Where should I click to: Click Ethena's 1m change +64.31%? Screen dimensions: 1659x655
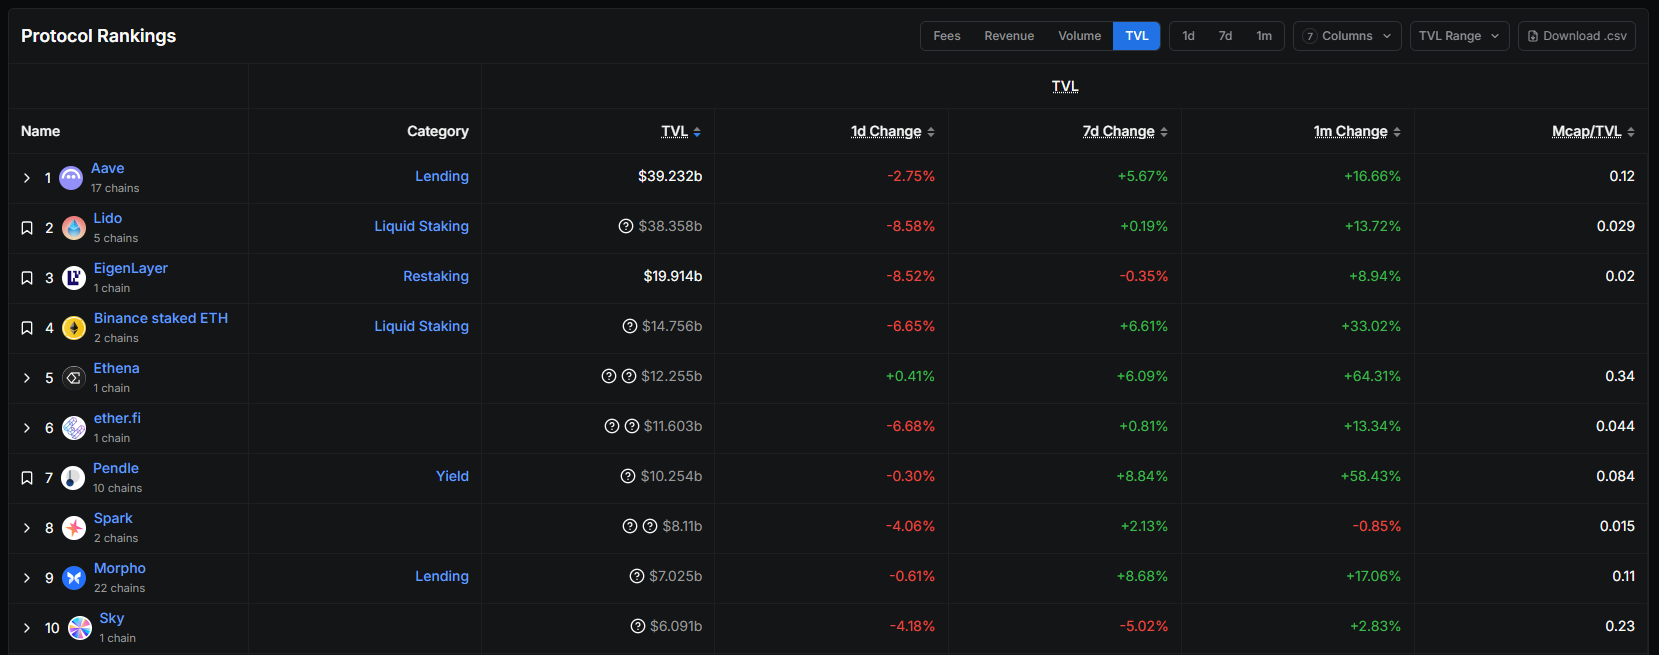[x=1372, y=376]
